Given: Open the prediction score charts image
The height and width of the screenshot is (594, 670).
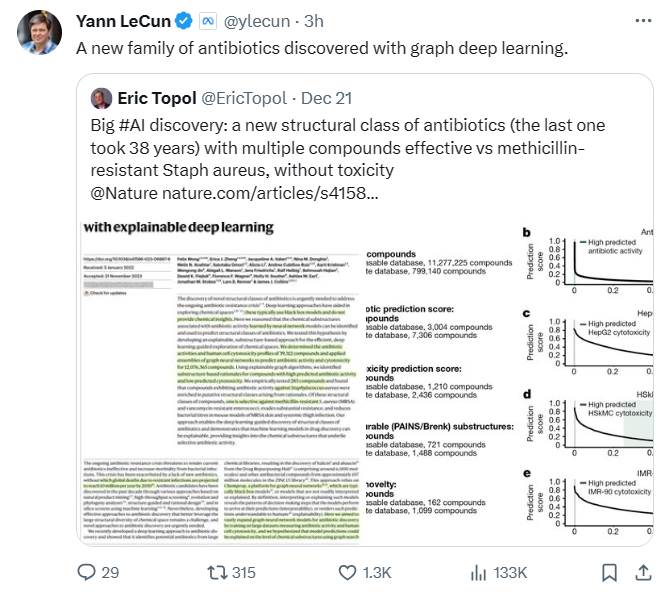Looking at the screenshot, I should tap(509, 381).
